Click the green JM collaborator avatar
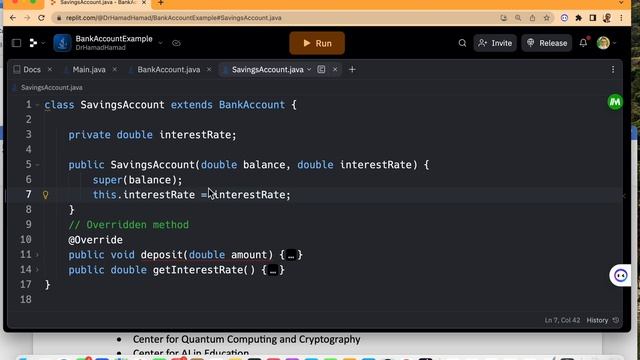 click(615, 102)
